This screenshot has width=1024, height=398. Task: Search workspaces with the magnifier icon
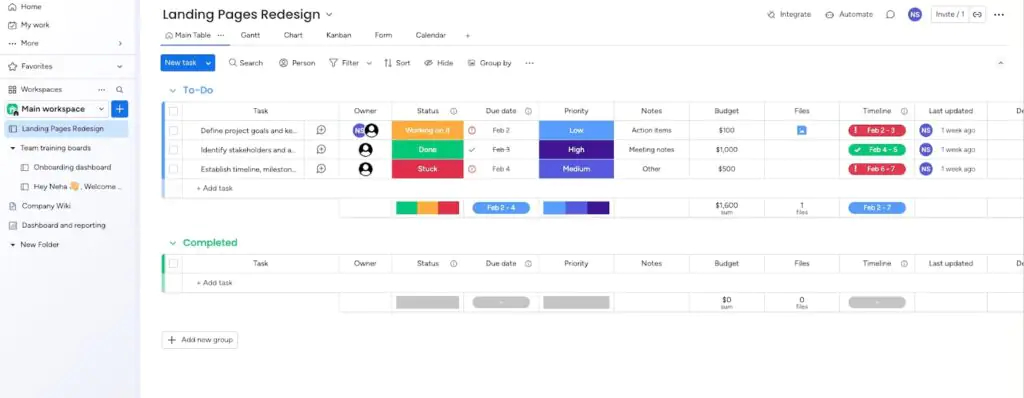(120, 90)
